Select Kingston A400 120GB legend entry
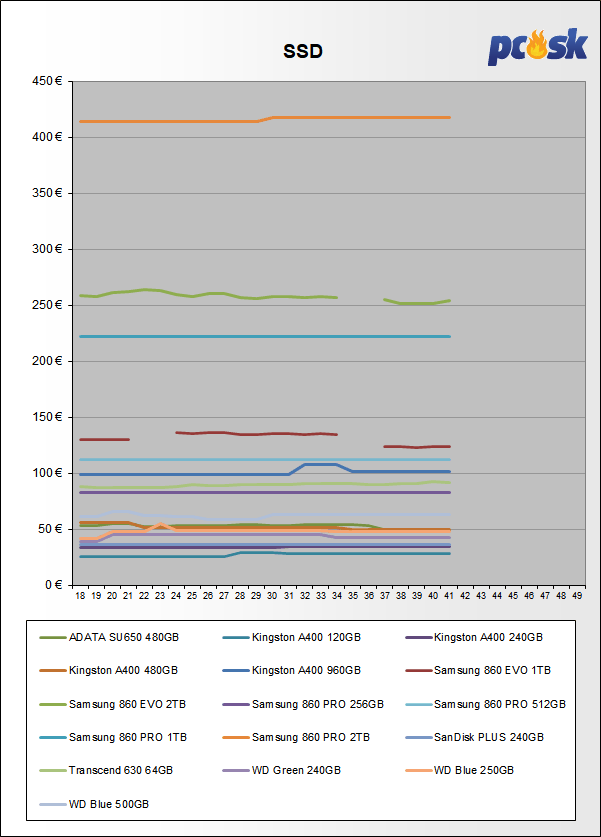This screenshot has height=837, width=601. [291, 637]
